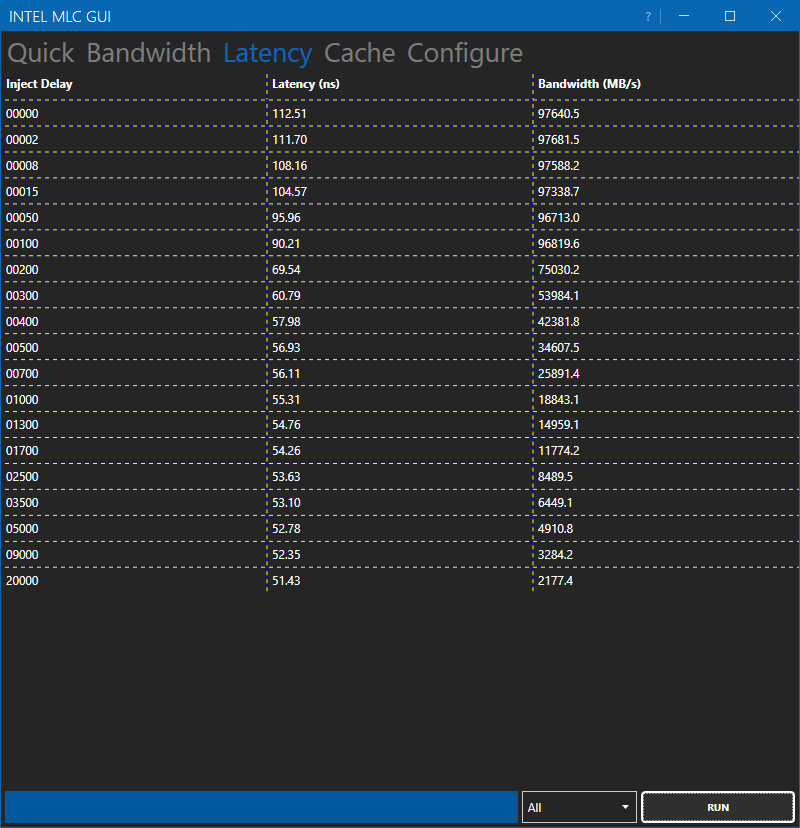Select the Latency tab
This screenshot has width=800, height=828.
(x=268, y=53)
